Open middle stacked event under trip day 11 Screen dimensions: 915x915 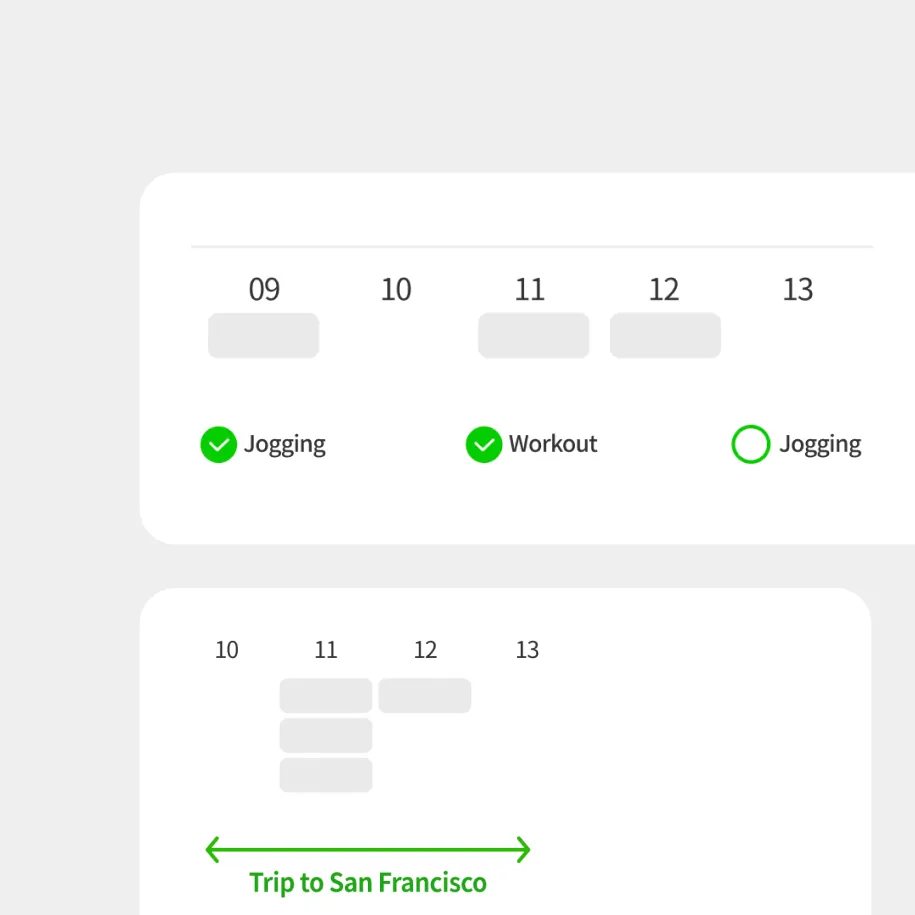(326, 736)
